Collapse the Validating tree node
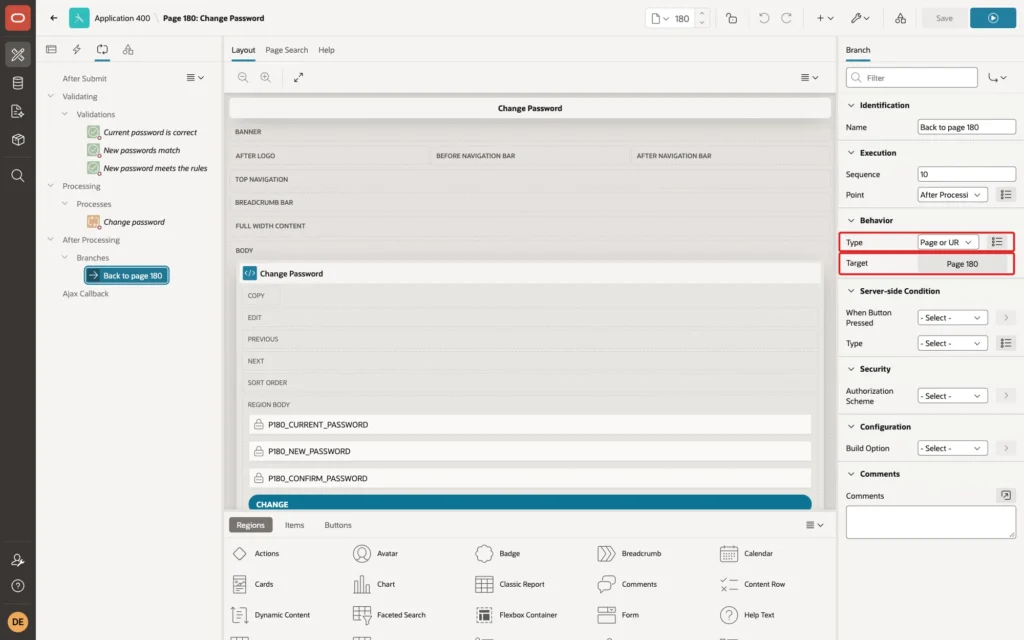The image size is (1024, 640). 51,96
